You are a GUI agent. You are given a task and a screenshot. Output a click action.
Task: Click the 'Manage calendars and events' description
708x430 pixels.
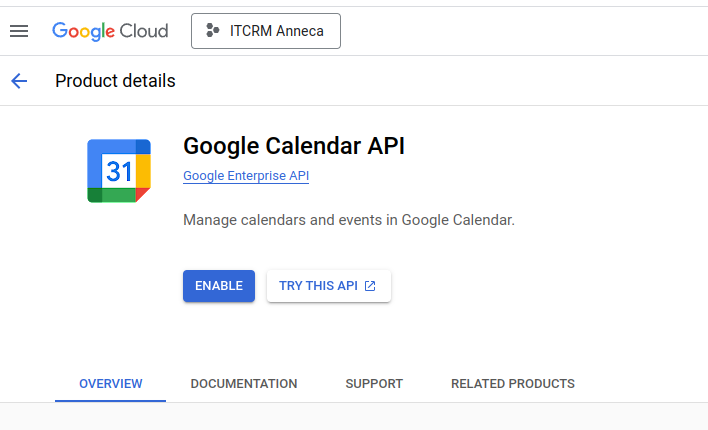pyautogui.click(x=349, y=220)
